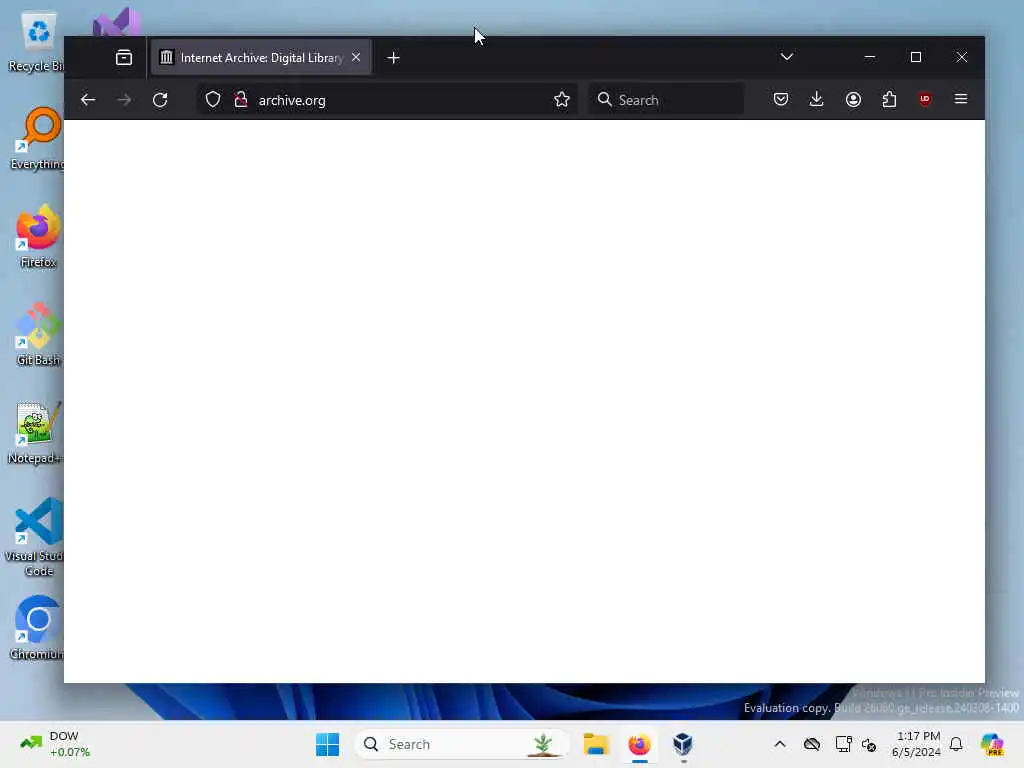Open the network status tray icon

pos(843,744)
